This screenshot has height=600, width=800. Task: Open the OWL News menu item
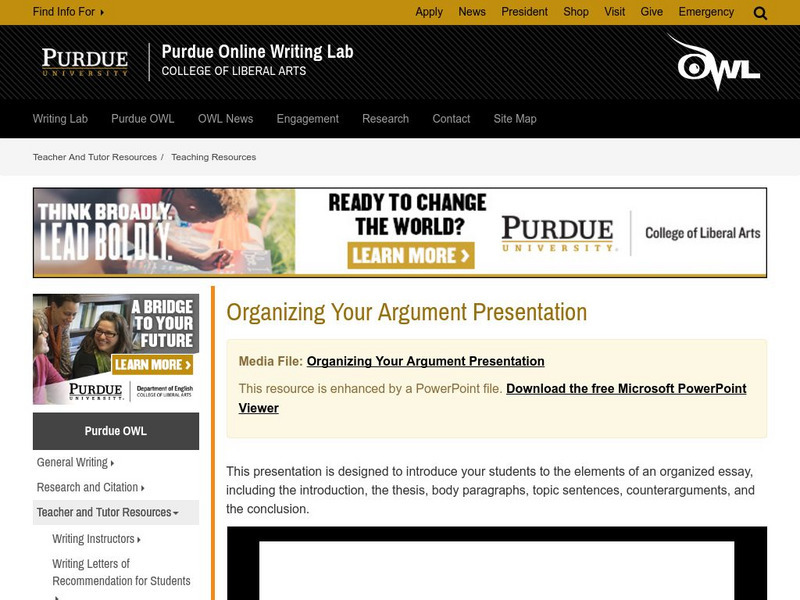click(x=226, y=119)
